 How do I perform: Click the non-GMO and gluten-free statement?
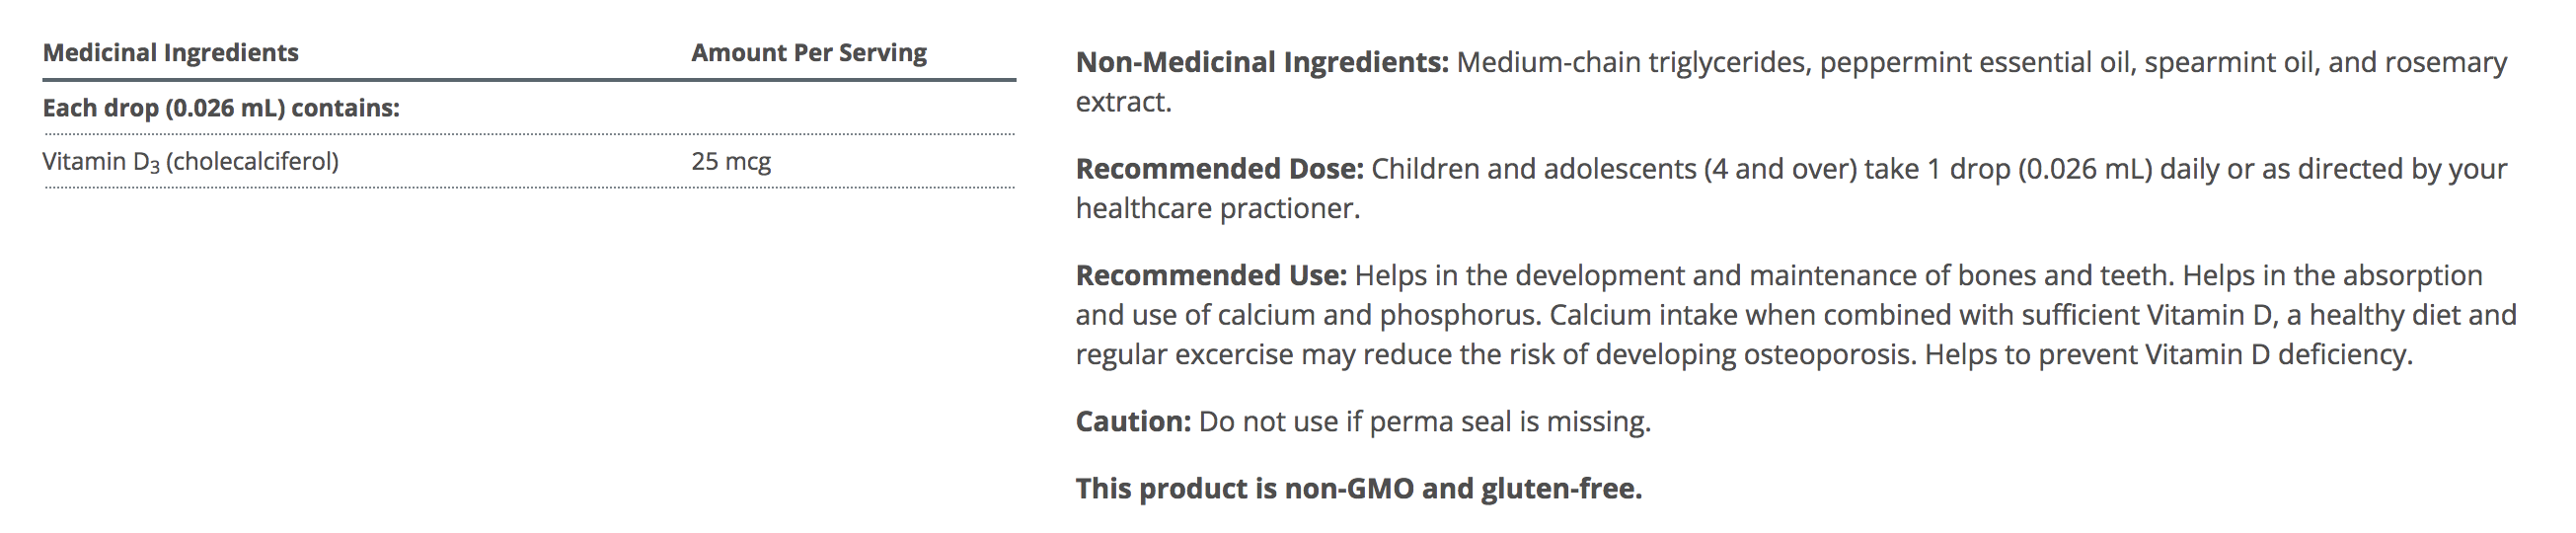pyautogui.click(x=1358, y=489)
